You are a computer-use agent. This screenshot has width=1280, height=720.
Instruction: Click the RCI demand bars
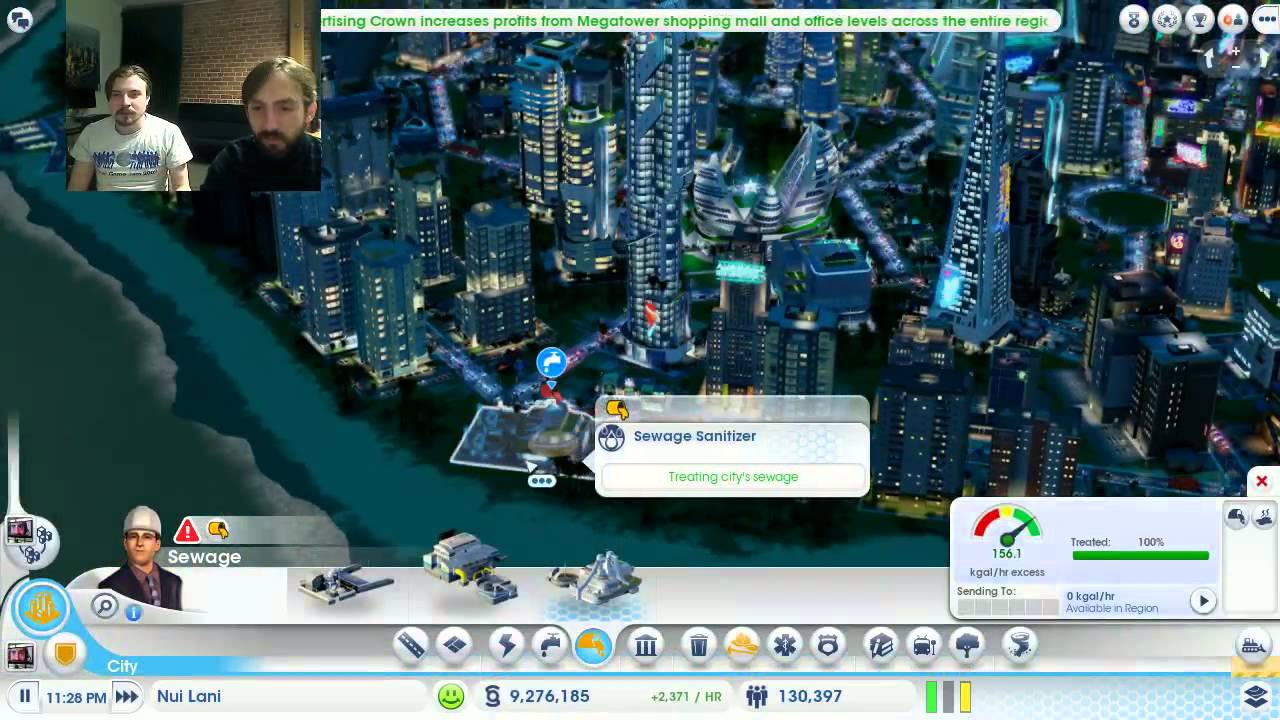(x=948, y=696)
